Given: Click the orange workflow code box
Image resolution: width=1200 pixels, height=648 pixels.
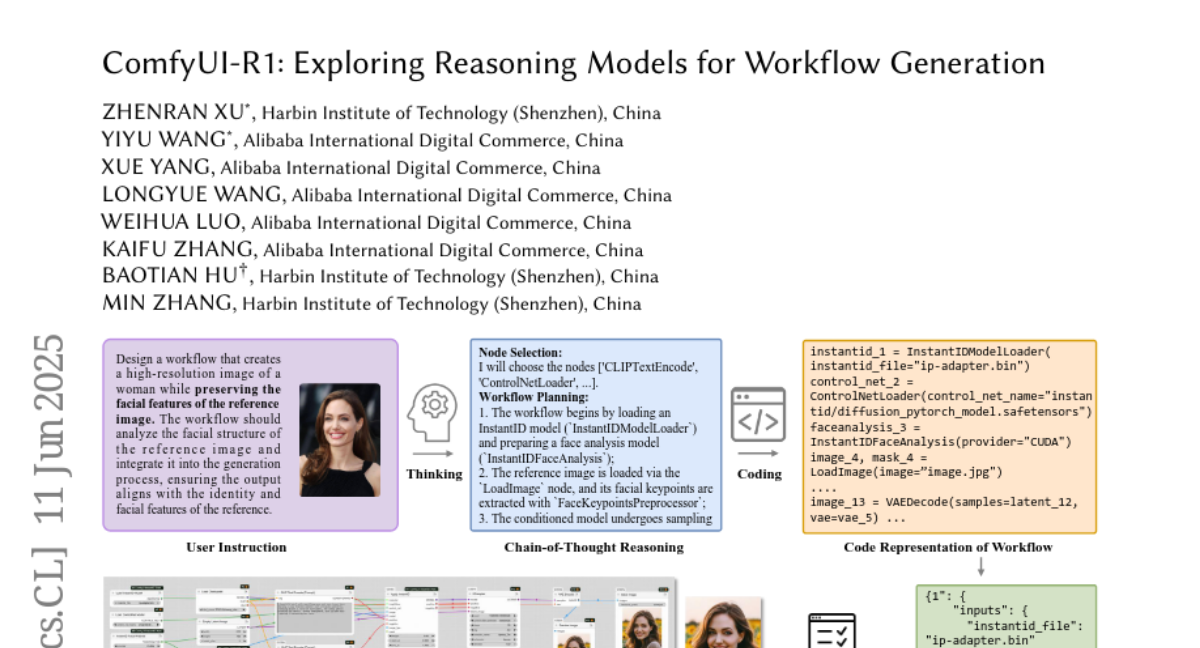Looking at the screenshot, I should pos(948,435).
